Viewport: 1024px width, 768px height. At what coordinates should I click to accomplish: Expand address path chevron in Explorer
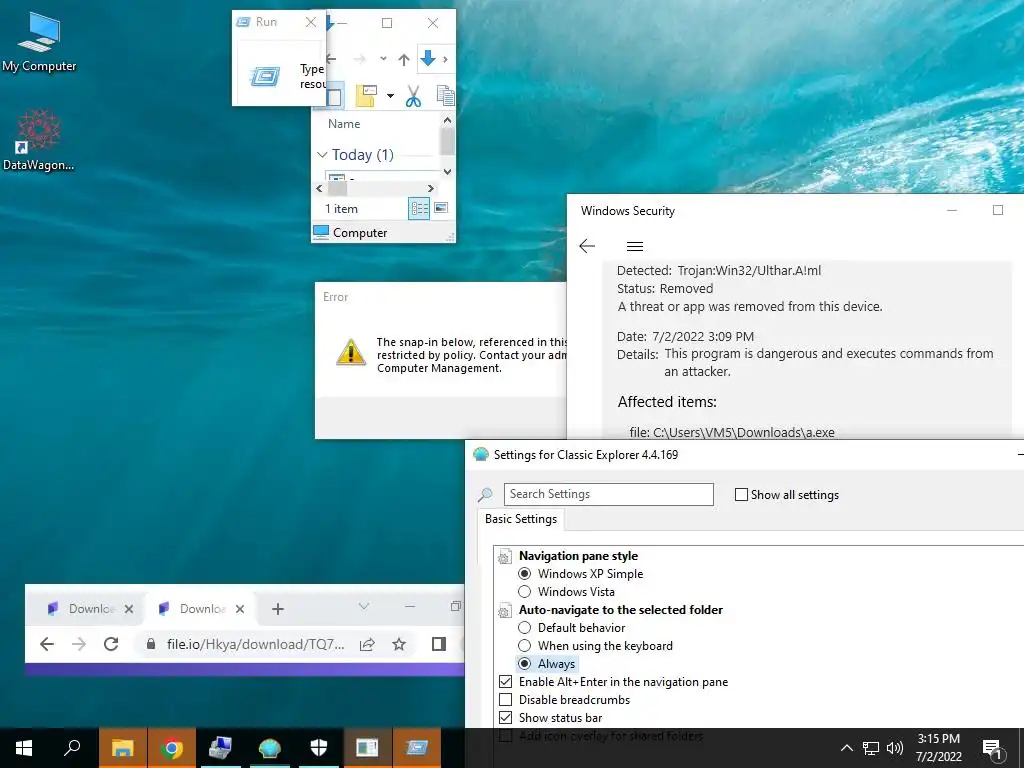[x=445, y=59]
